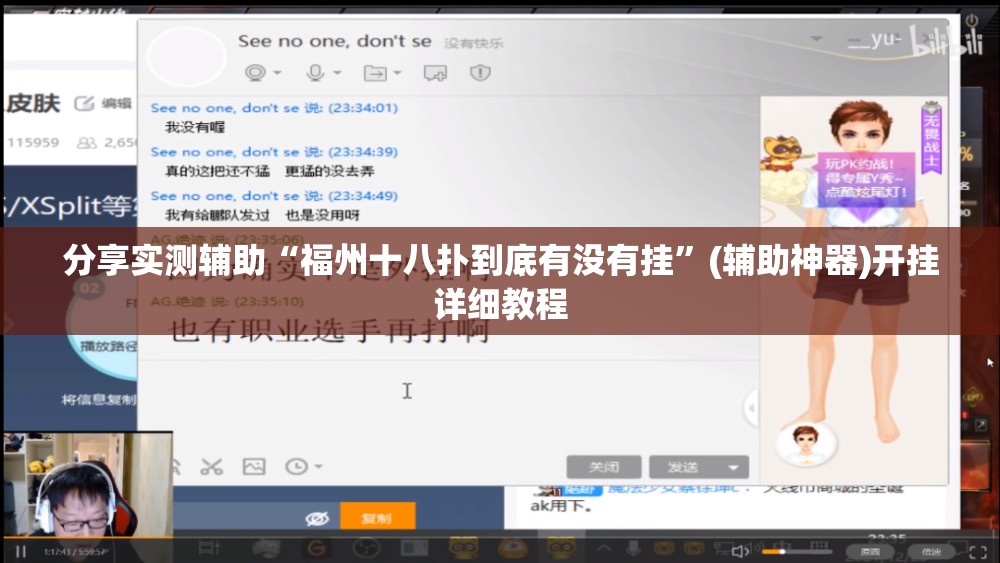1000x563 pixels.
Task: Click into the chat message input area
Action: pyautogui.click(x=446, y=405)
